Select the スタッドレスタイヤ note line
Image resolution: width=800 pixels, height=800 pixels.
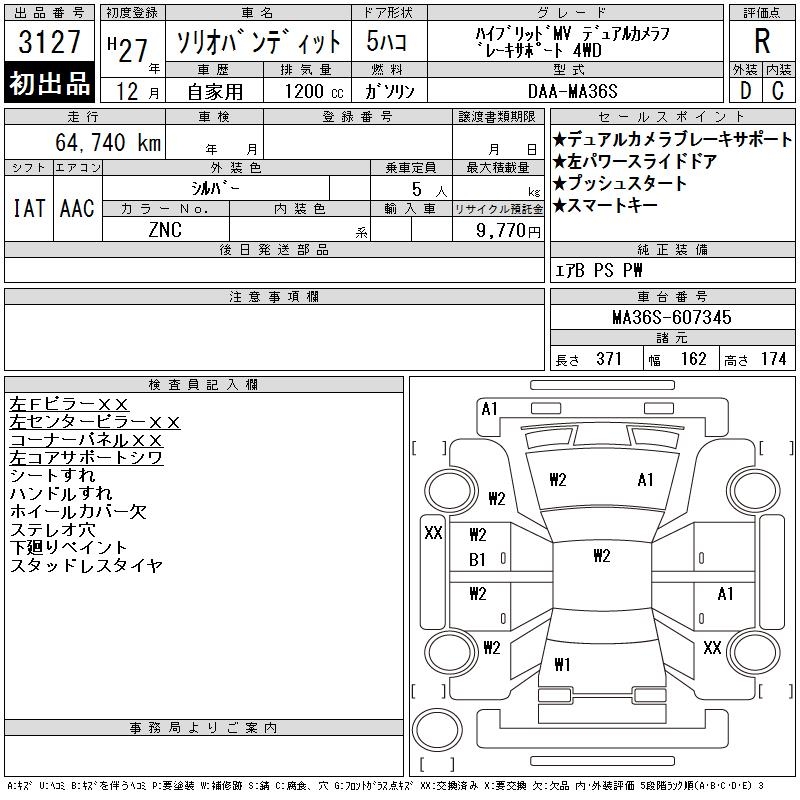[86, 566]
